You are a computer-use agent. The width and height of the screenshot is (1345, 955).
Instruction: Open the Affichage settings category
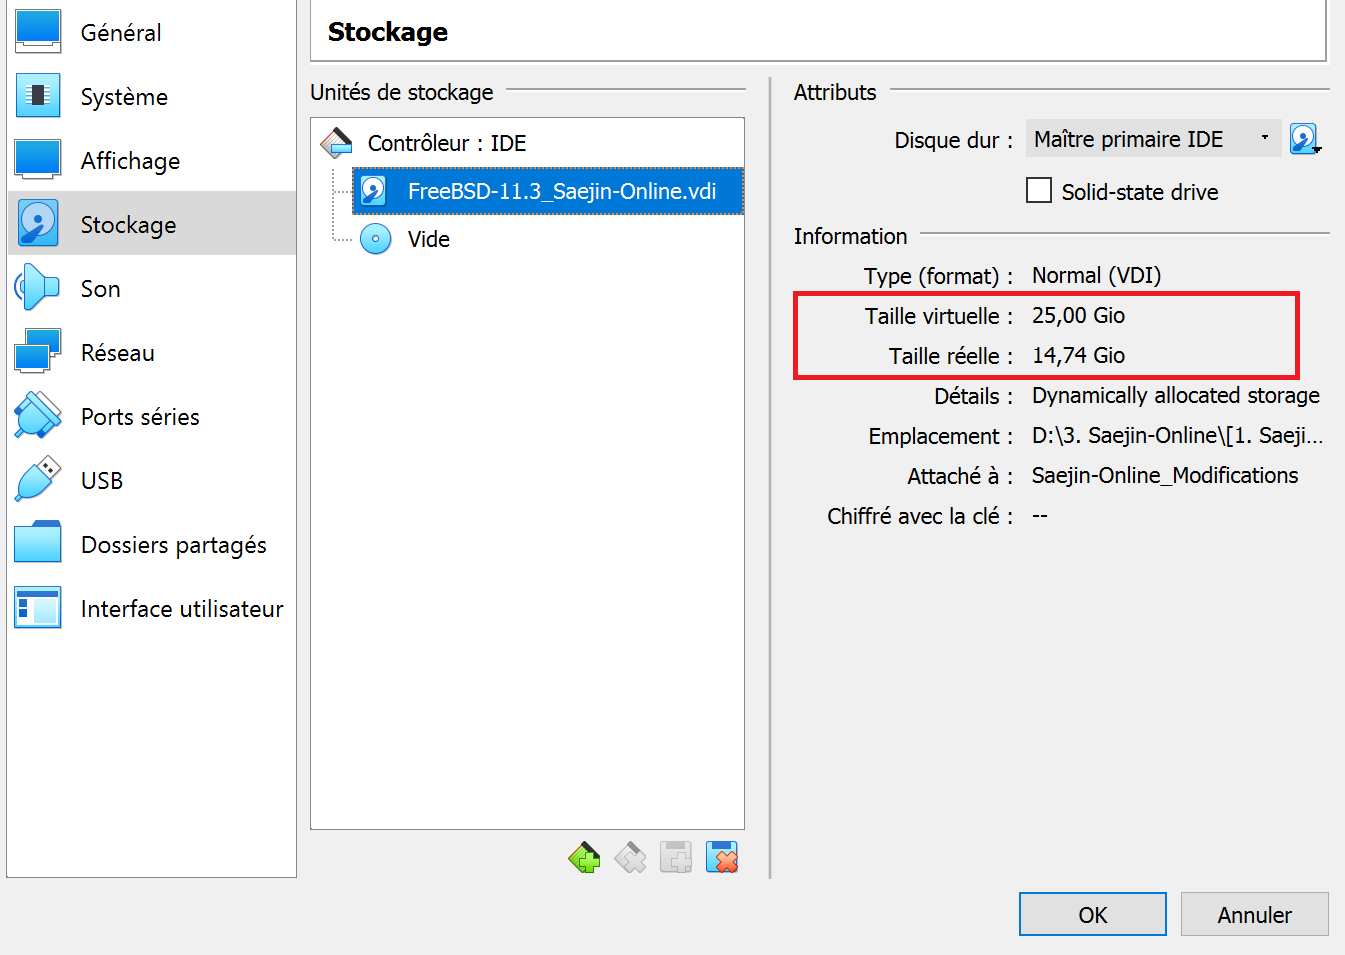(152, 160)
